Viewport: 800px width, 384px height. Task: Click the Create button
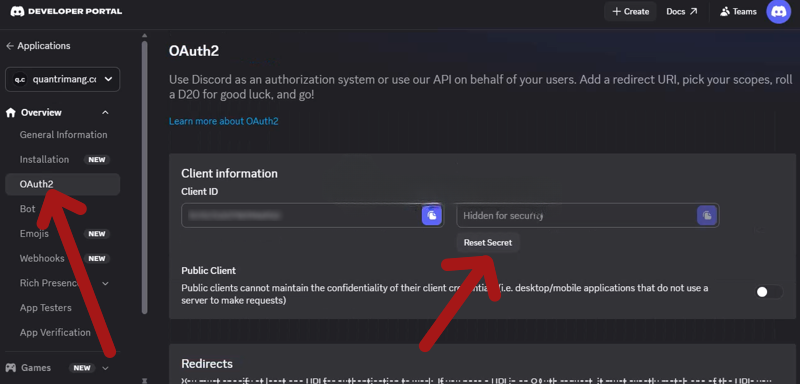(630, 11)
